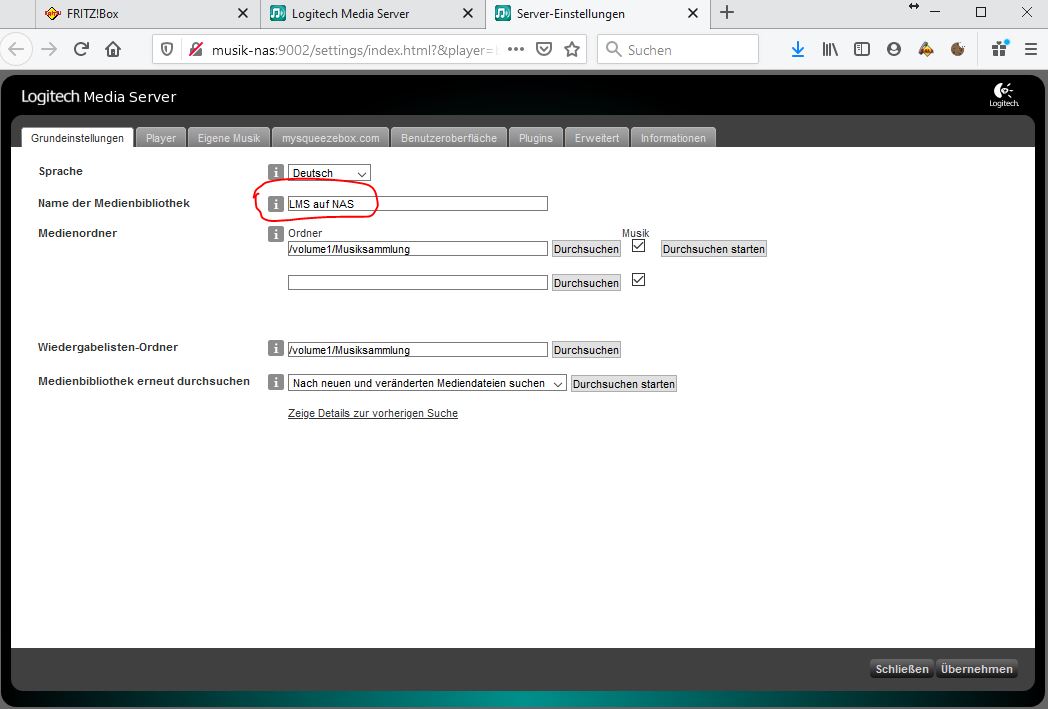
Task: Show the Informationen tab
Action: coord(673,138)
